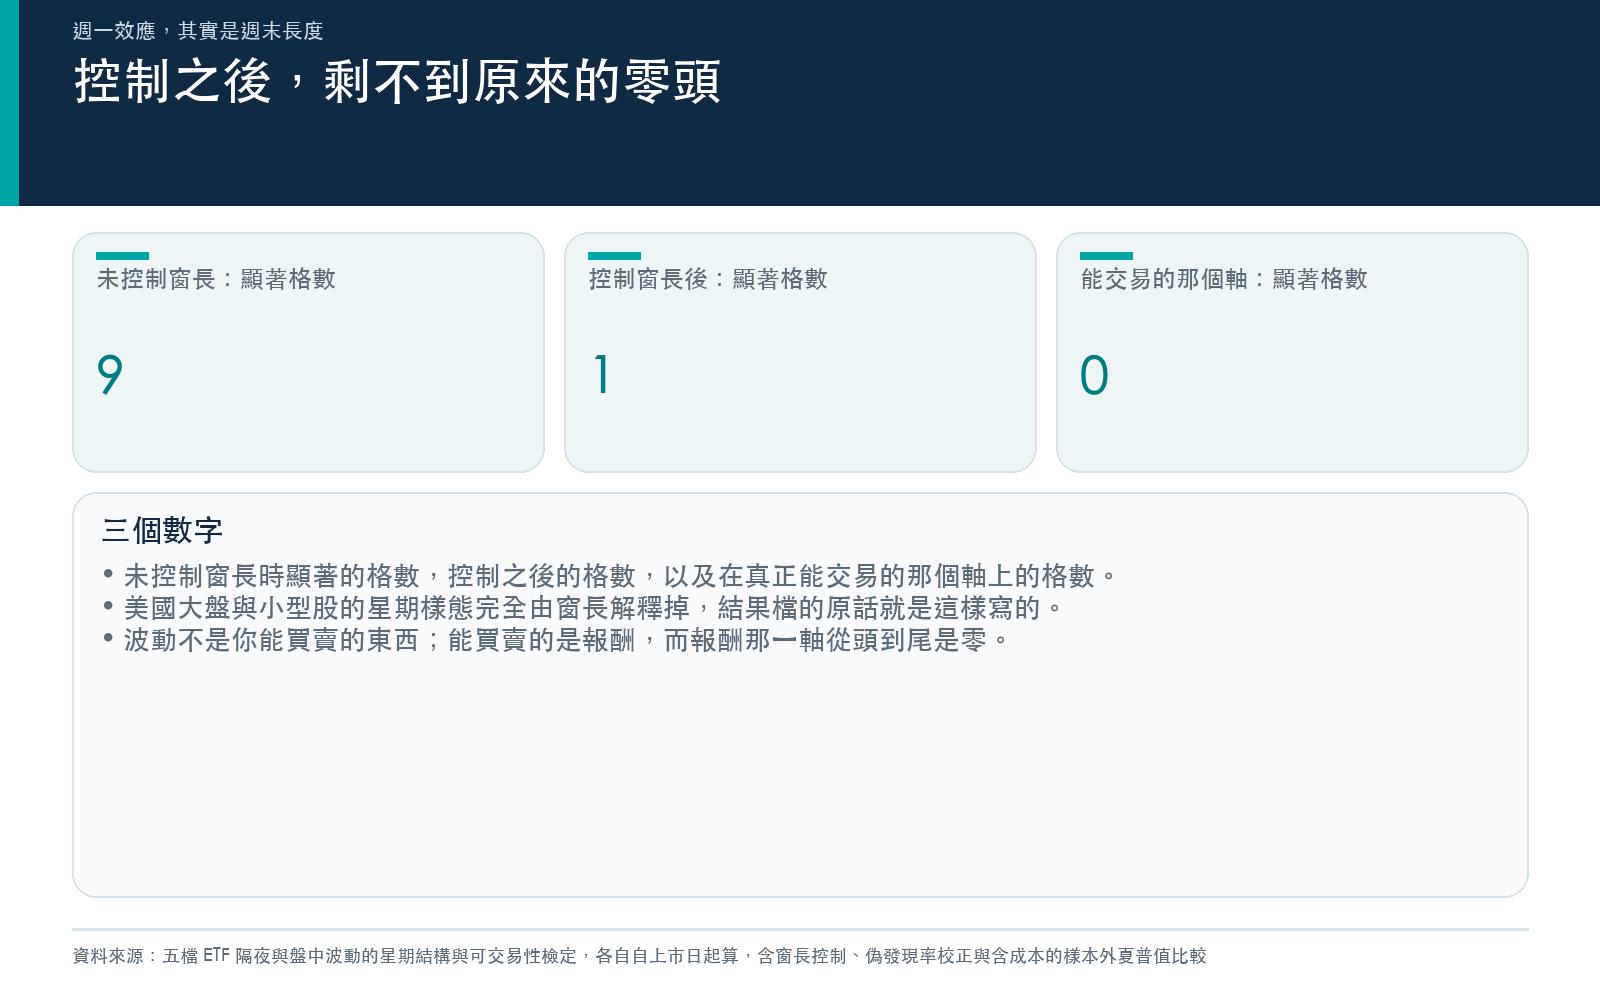
Task: Click the label 控制窗長後：顯著格數
Action: (708, 279)
